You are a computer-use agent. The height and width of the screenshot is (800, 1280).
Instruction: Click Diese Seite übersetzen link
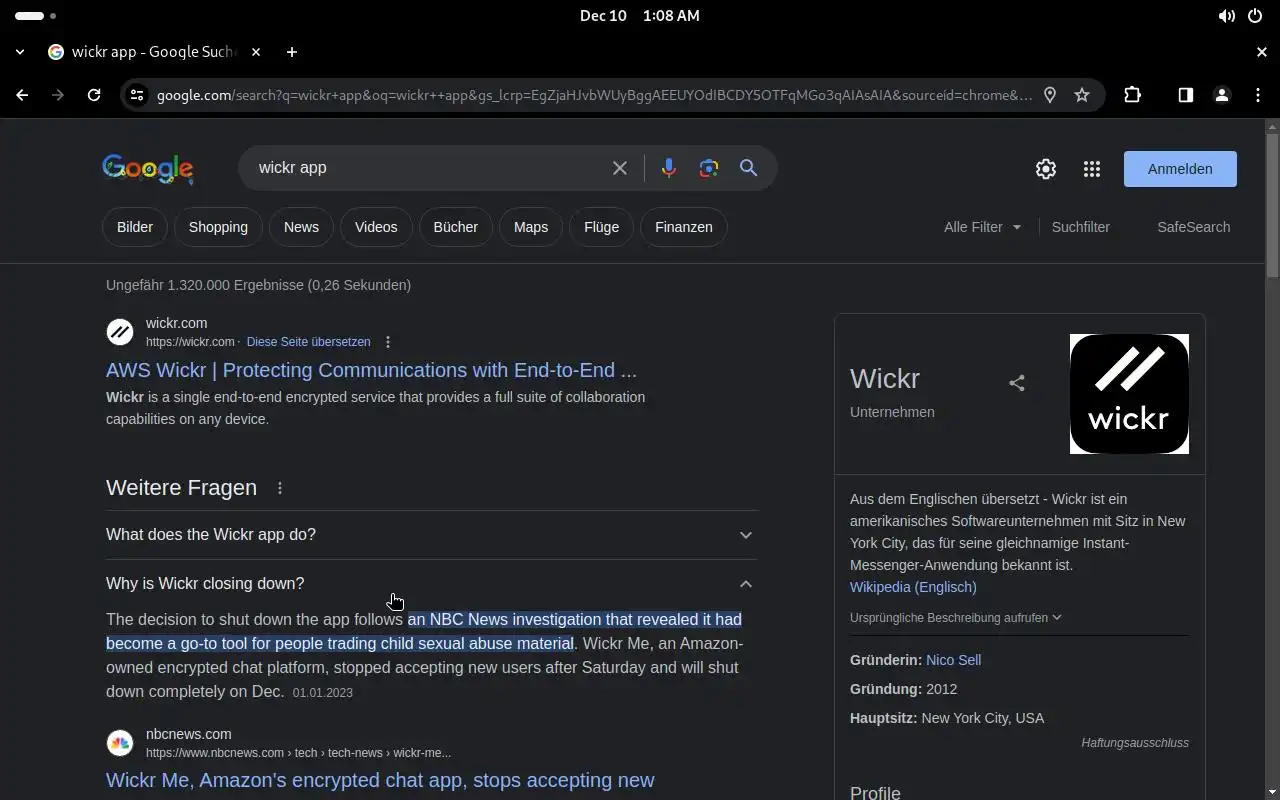[308, 342]
